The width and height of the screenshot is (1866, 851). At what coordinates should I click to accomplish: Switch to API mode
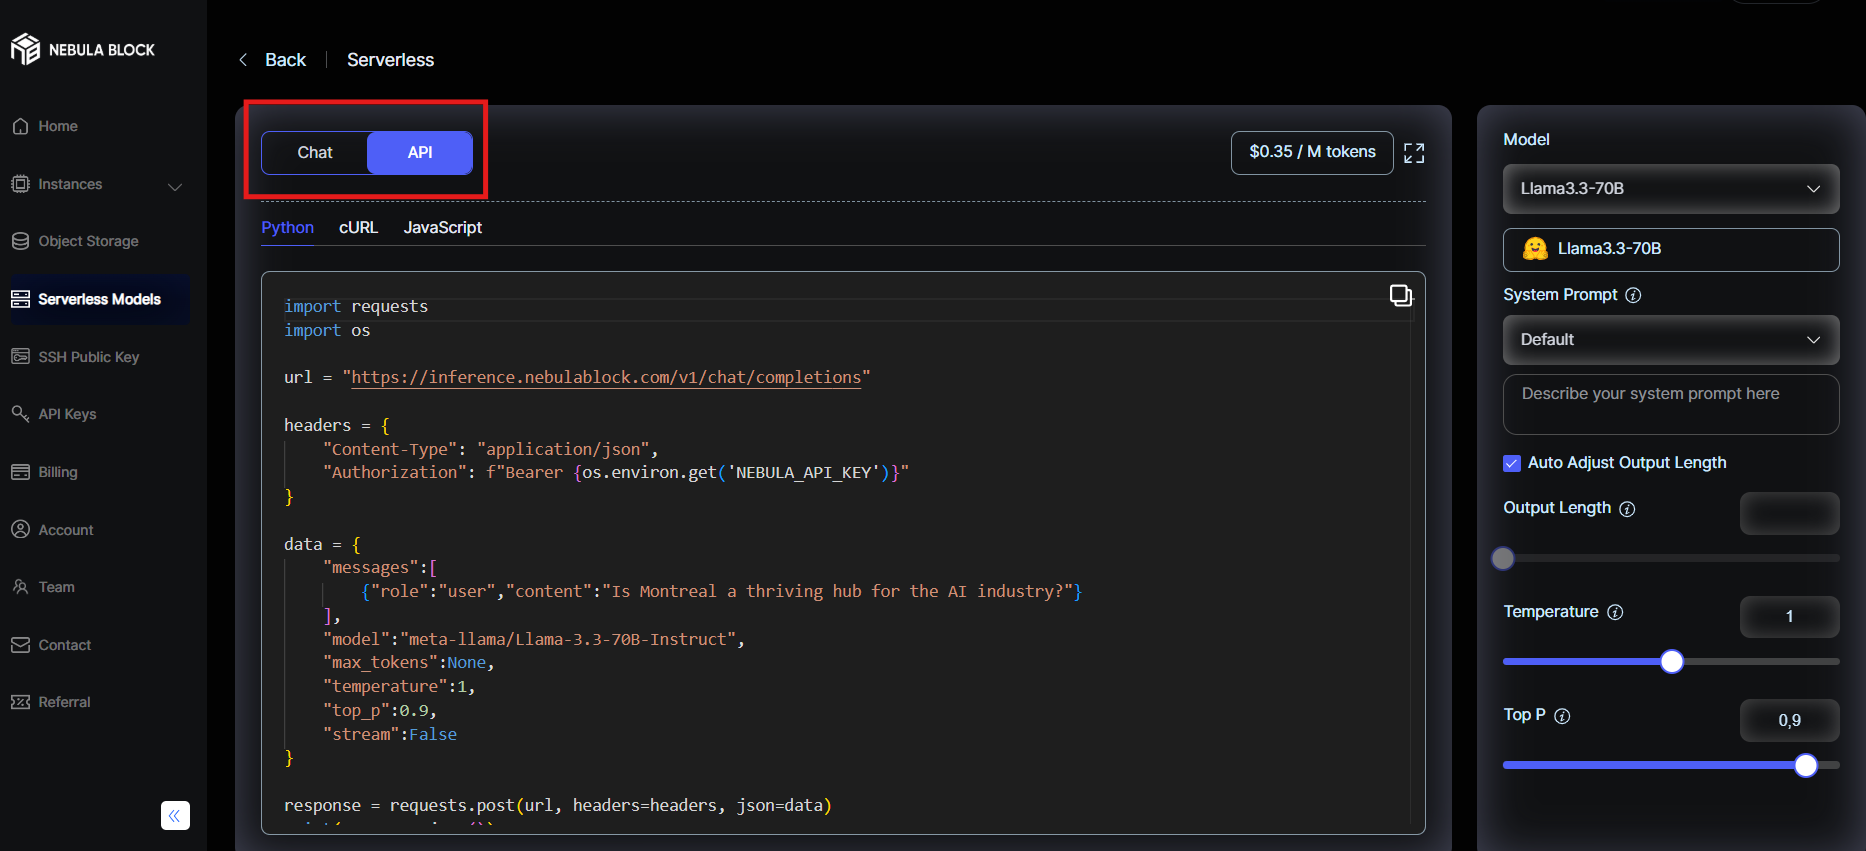click(x=420, y=153)
